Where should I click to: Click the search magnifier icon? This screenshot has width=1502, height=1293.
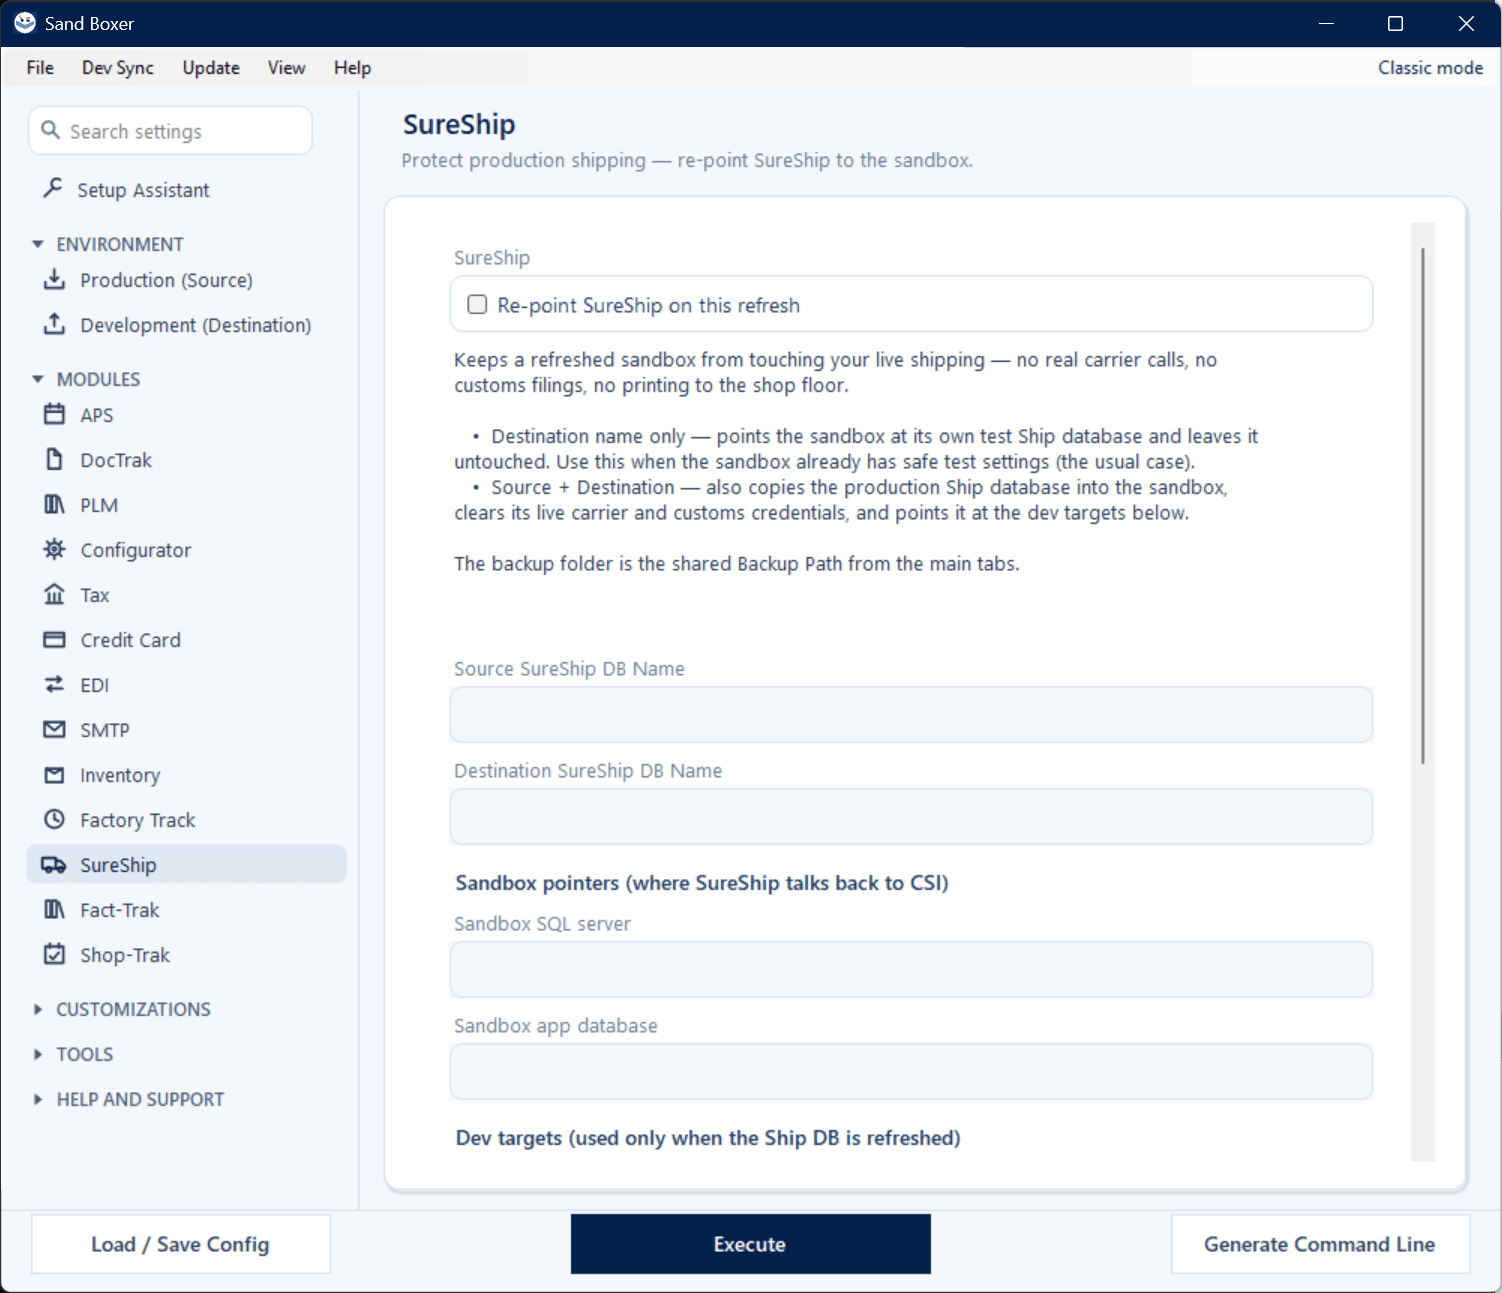(x=51, y=130)
